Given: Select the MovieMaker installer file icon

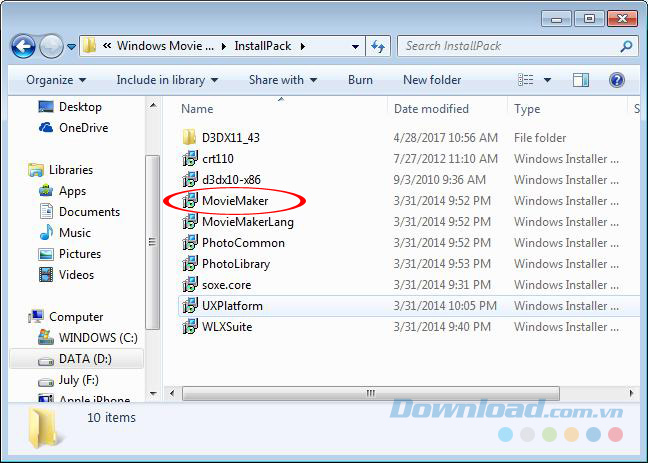Looking at the screenshot, I should tap(189, 201).
